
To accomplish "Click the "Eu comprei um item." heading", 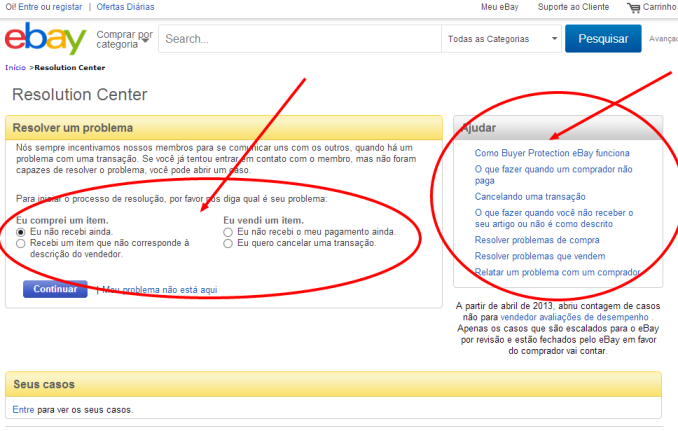I will coord(62,220).
